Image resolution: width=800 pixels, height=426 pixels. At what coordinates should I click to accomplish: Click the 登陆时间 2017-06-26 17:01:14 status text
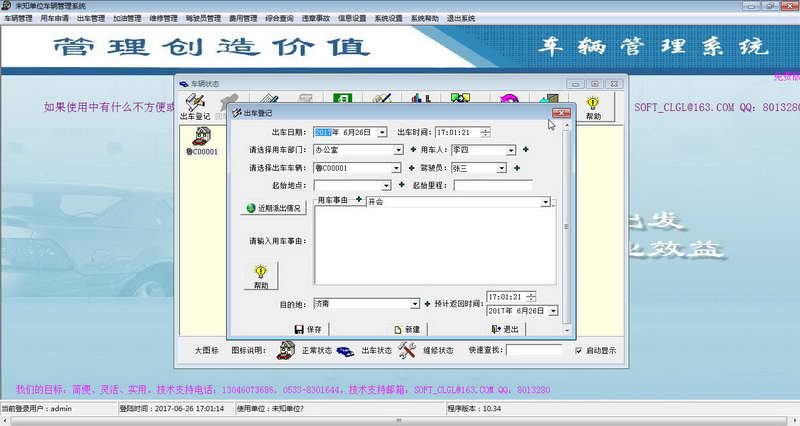click(x=172, y=409)
